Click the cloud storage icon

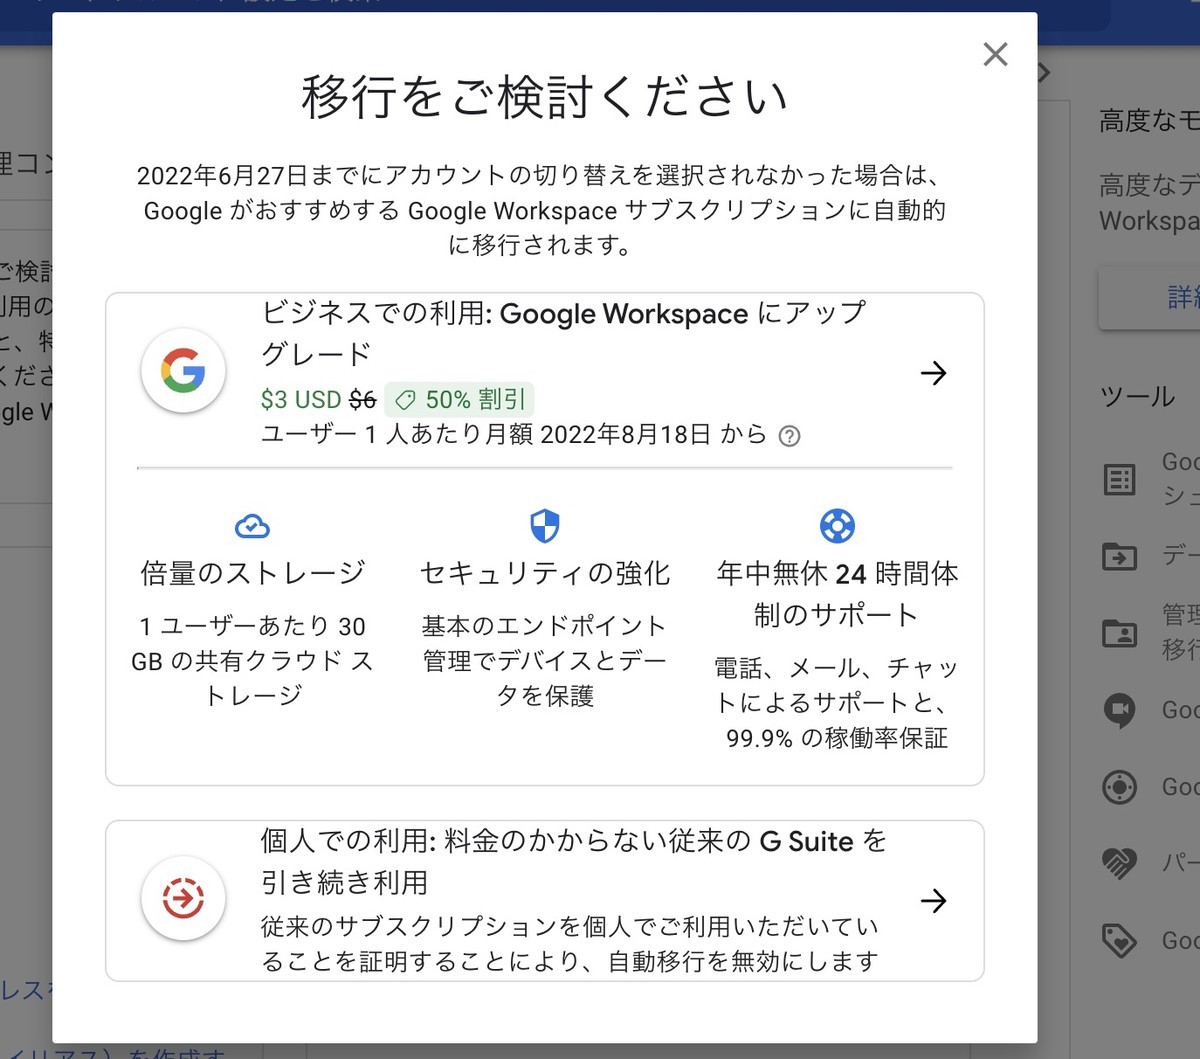pyautogui.click(x=252, y=525)
